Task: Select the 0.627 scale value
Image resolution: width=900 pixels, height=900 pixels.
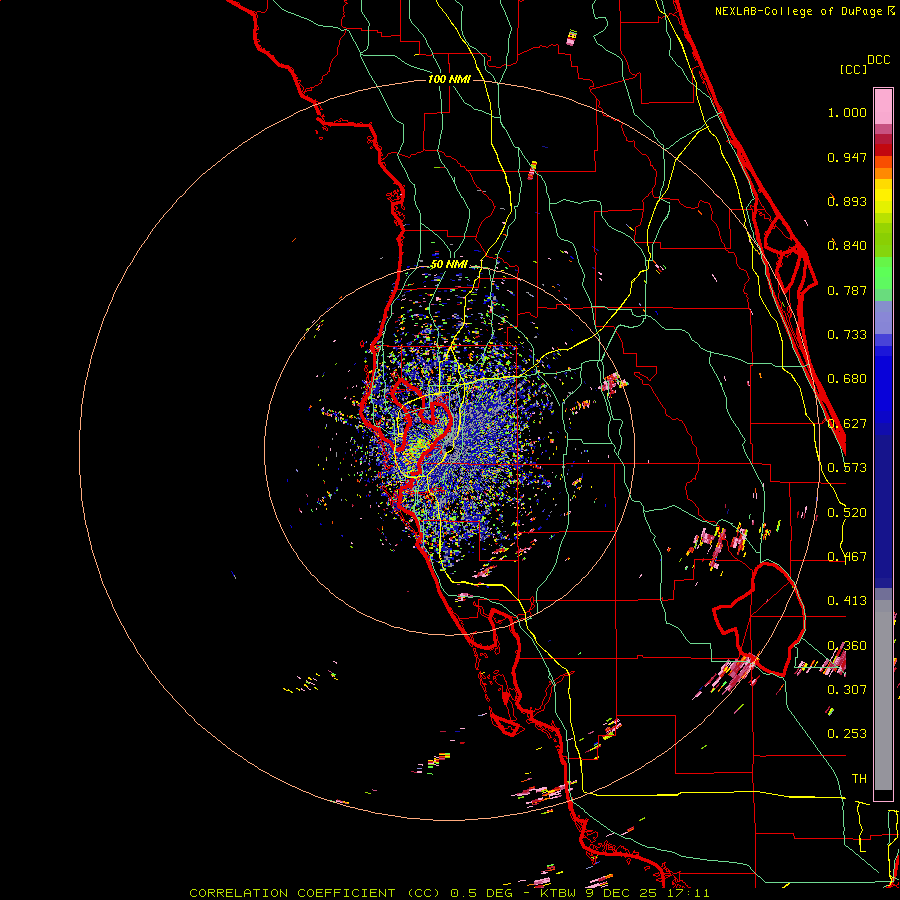Action: pos(847,424)
